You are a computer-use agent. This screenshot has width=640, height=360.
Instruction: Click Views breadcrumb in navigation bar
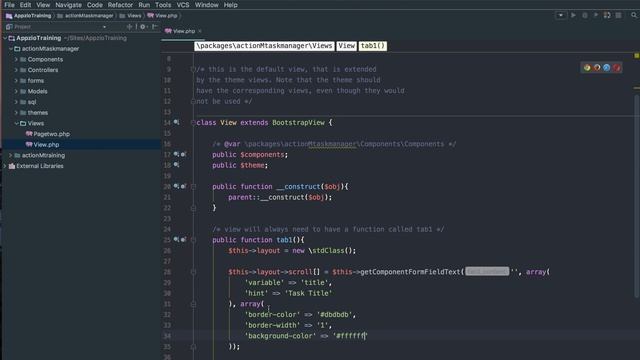coord(130,16)
